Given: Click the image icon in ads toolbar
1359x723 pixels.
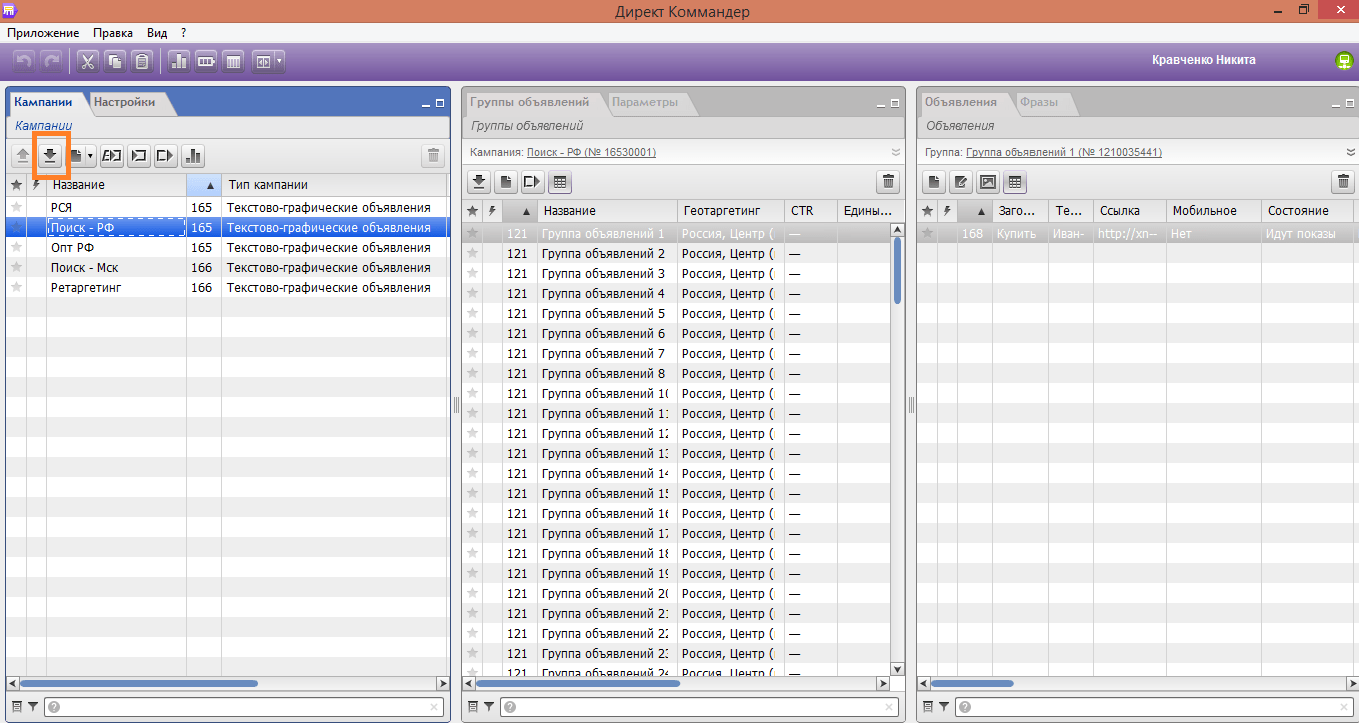Looking at the screenshot, I should 988,182.
